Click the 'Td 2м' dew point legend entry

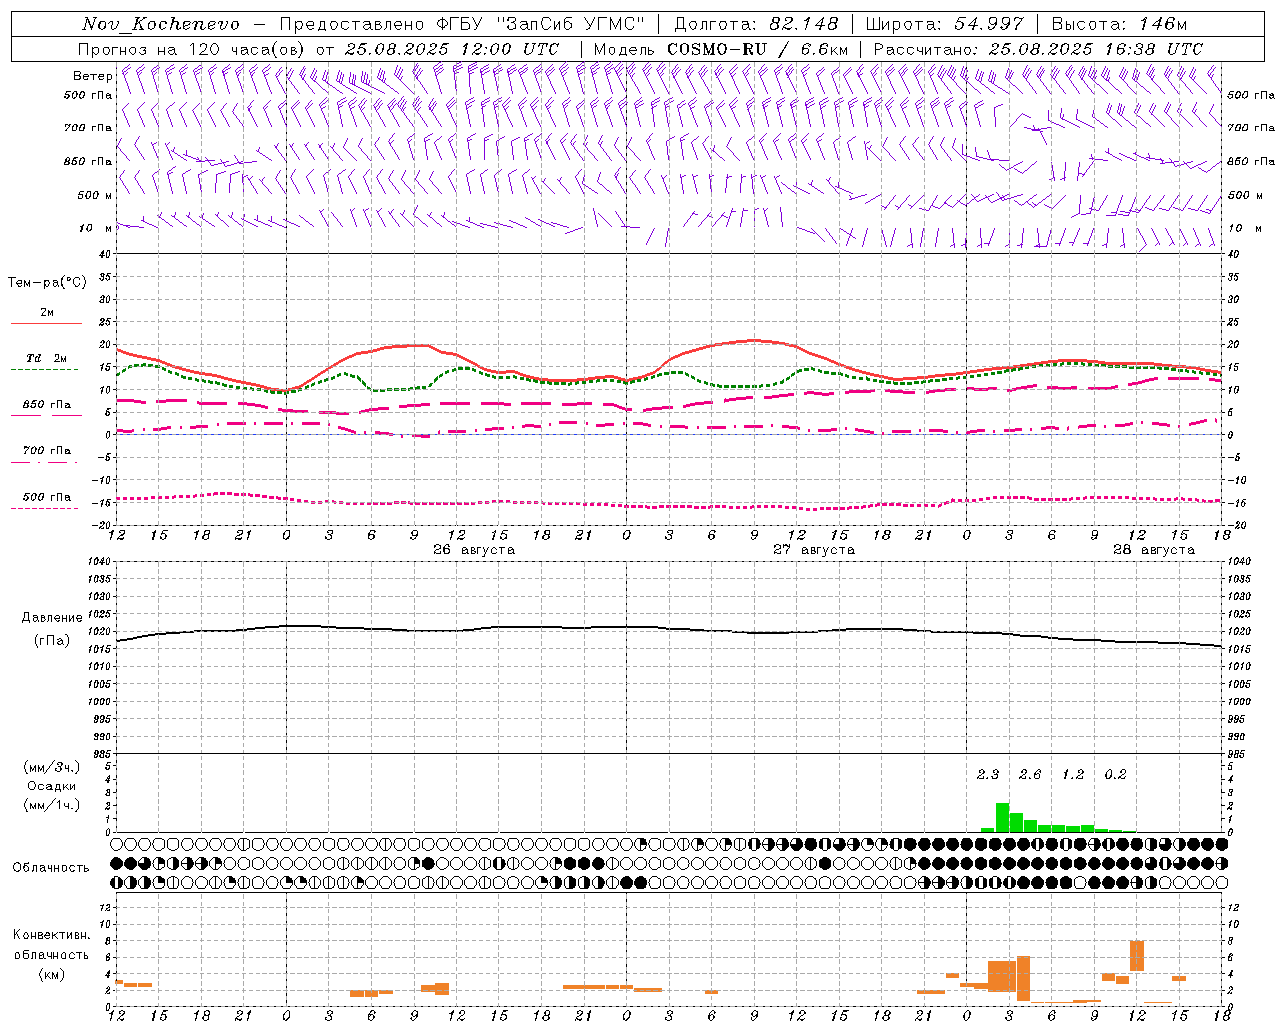tap(47, 358)
